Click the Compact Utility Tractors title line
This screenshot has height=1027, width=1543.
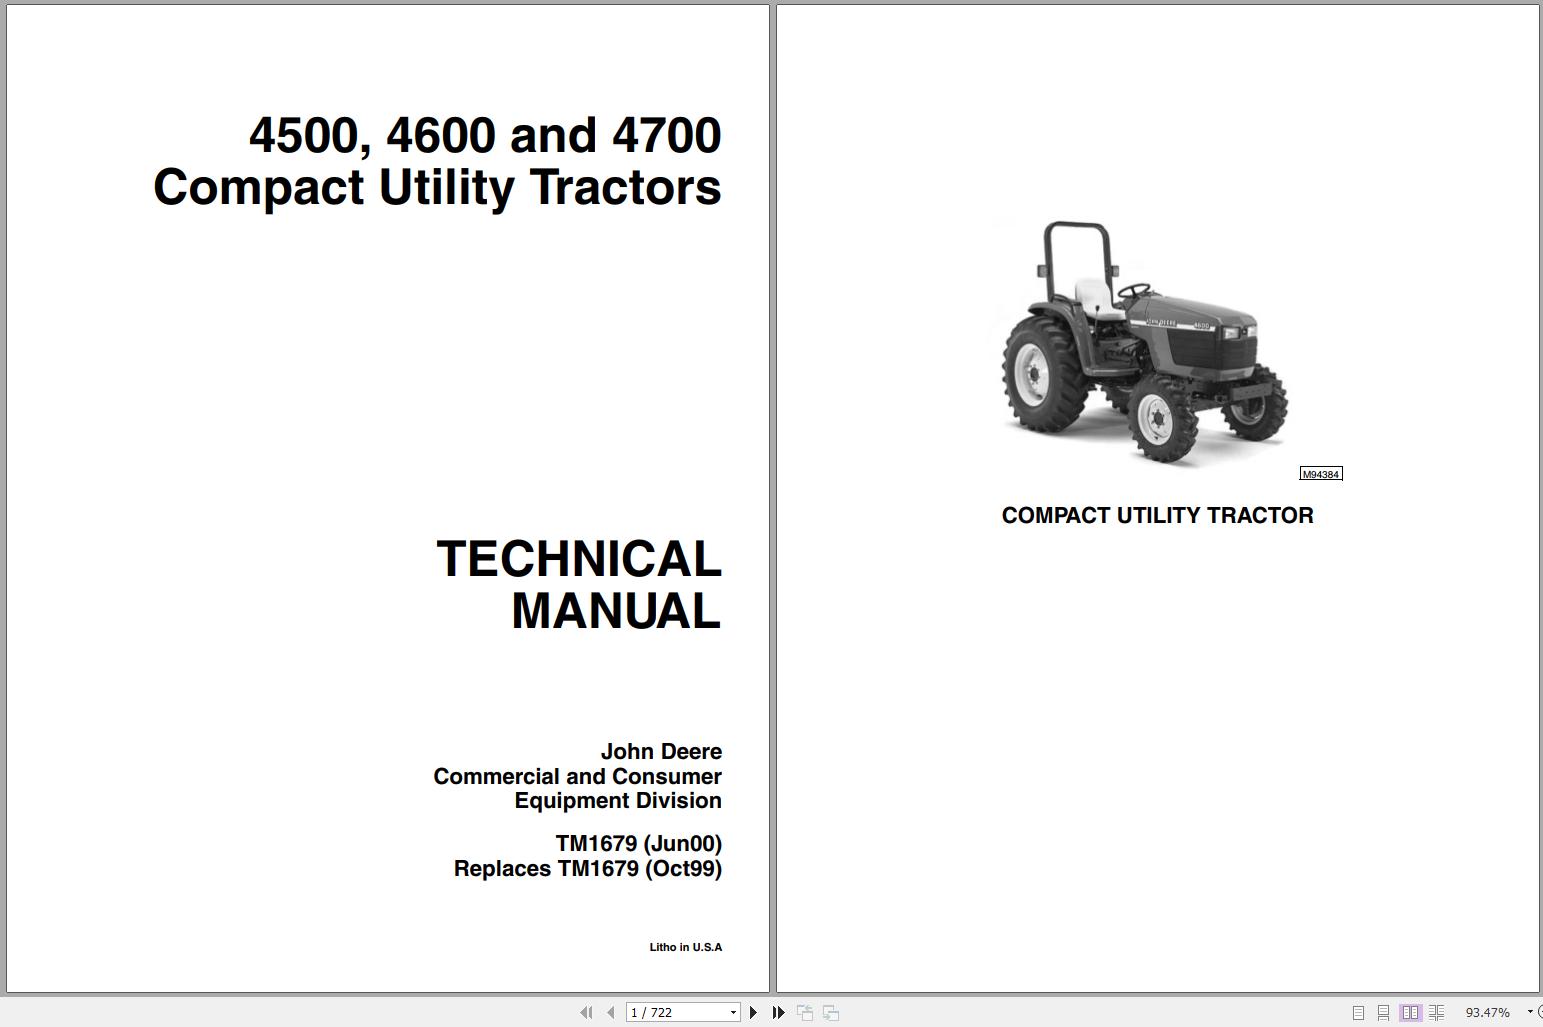point(437,187)
